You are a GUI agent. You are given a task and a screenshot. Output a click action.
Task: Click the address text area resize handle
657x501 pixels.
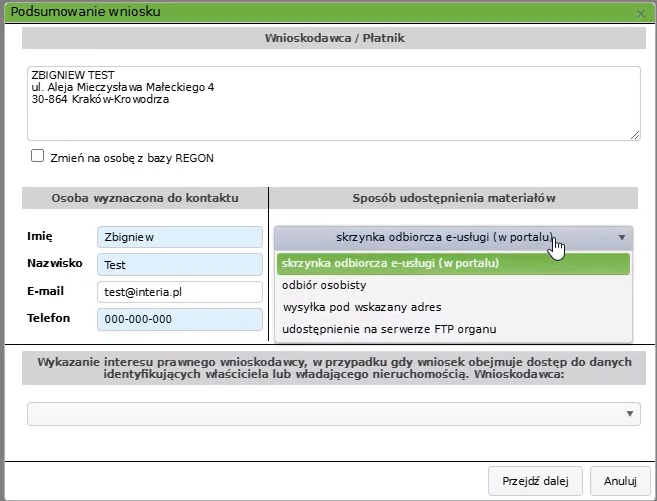(635, 135)
